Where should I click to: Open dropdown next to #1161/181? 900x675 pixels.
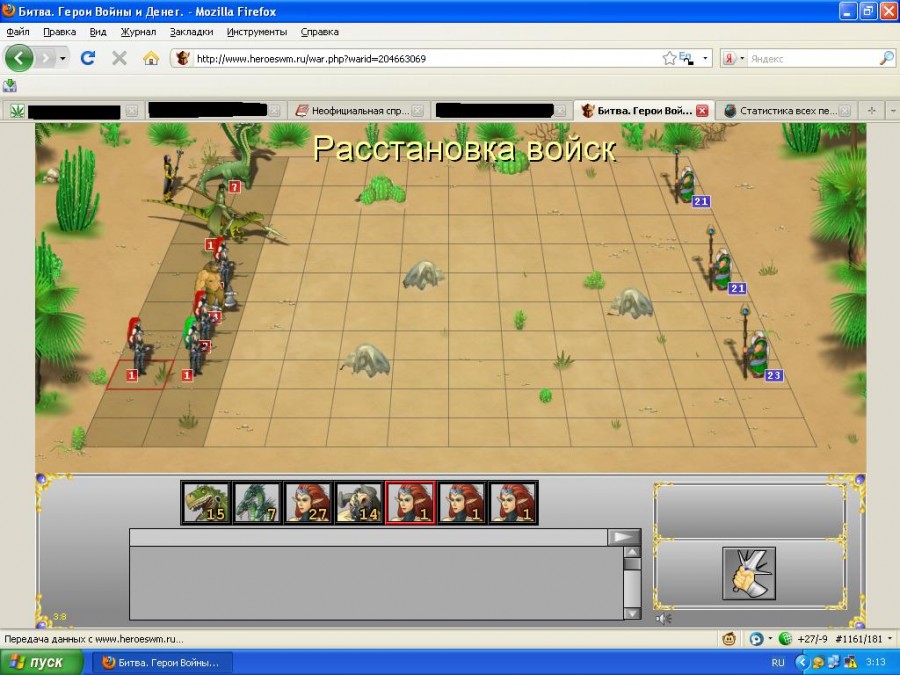[890, 639]
